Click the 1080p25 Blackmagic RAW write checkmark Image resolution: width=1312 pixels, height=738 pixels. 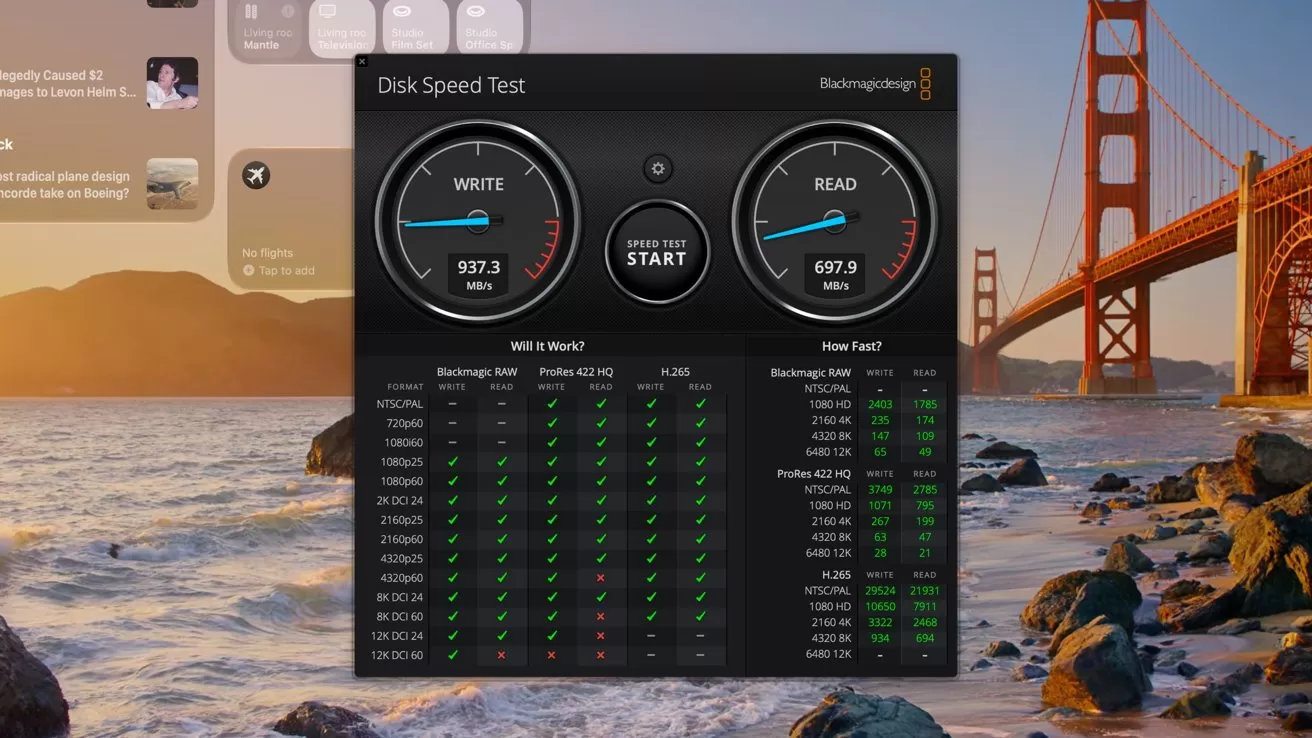pos(452,462)
